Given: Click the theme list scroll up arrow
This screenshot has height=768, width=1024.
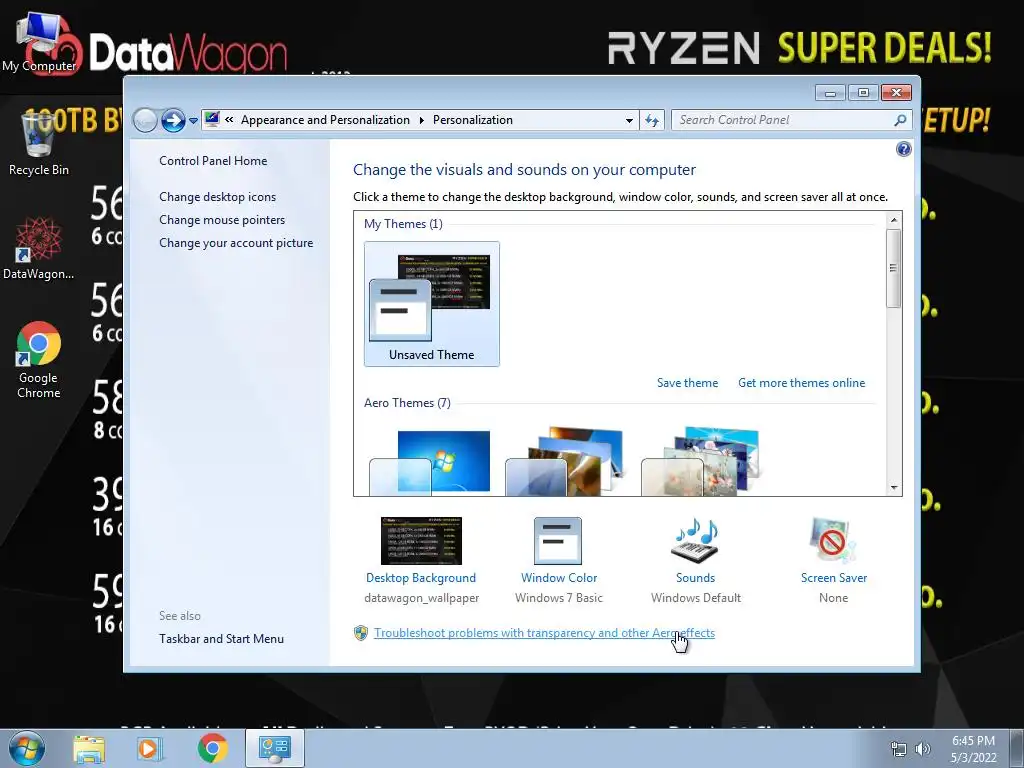Looking at the screenshot, I should (894, 220).
